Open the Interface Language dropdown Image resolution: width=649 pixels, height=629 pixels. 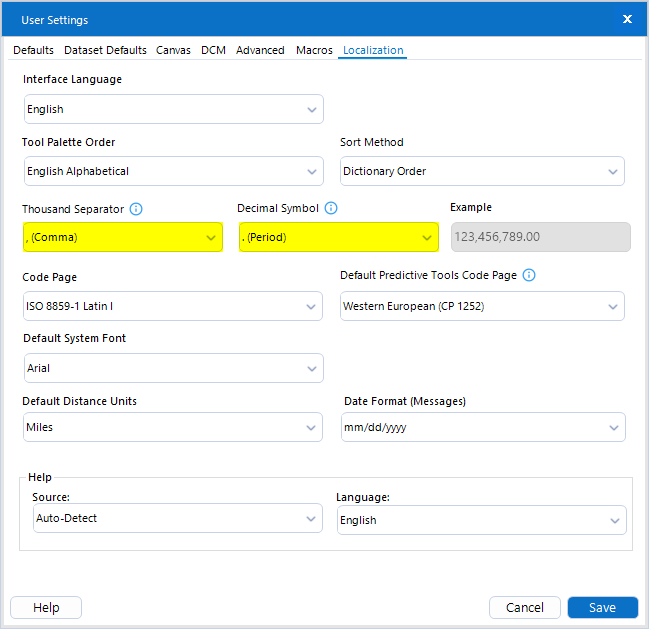(174, 109)
